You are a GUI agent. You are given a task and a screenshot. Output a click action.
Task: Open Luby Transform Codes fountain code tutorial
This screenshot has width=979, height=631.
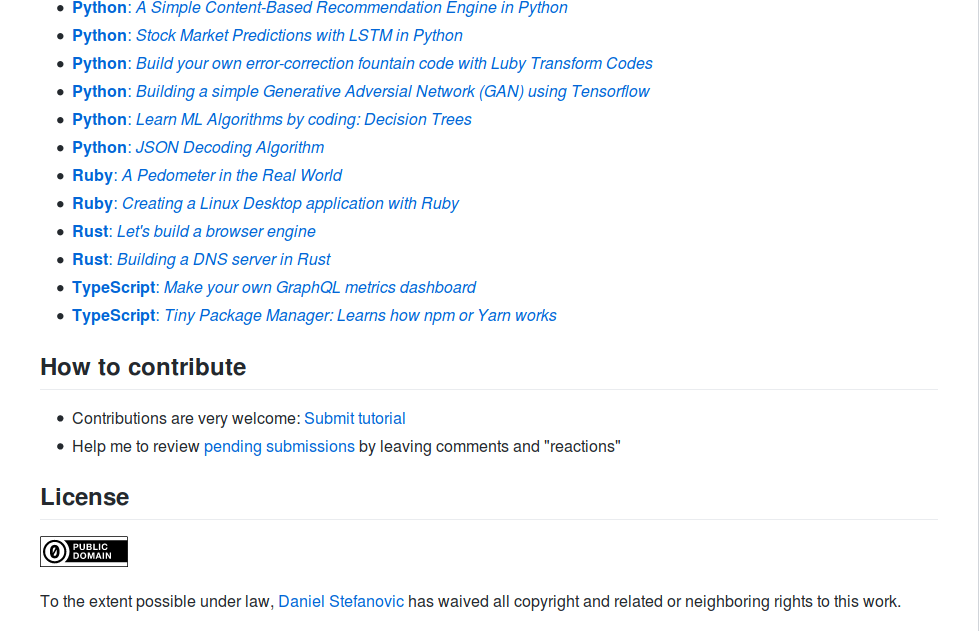click(394, 64)
